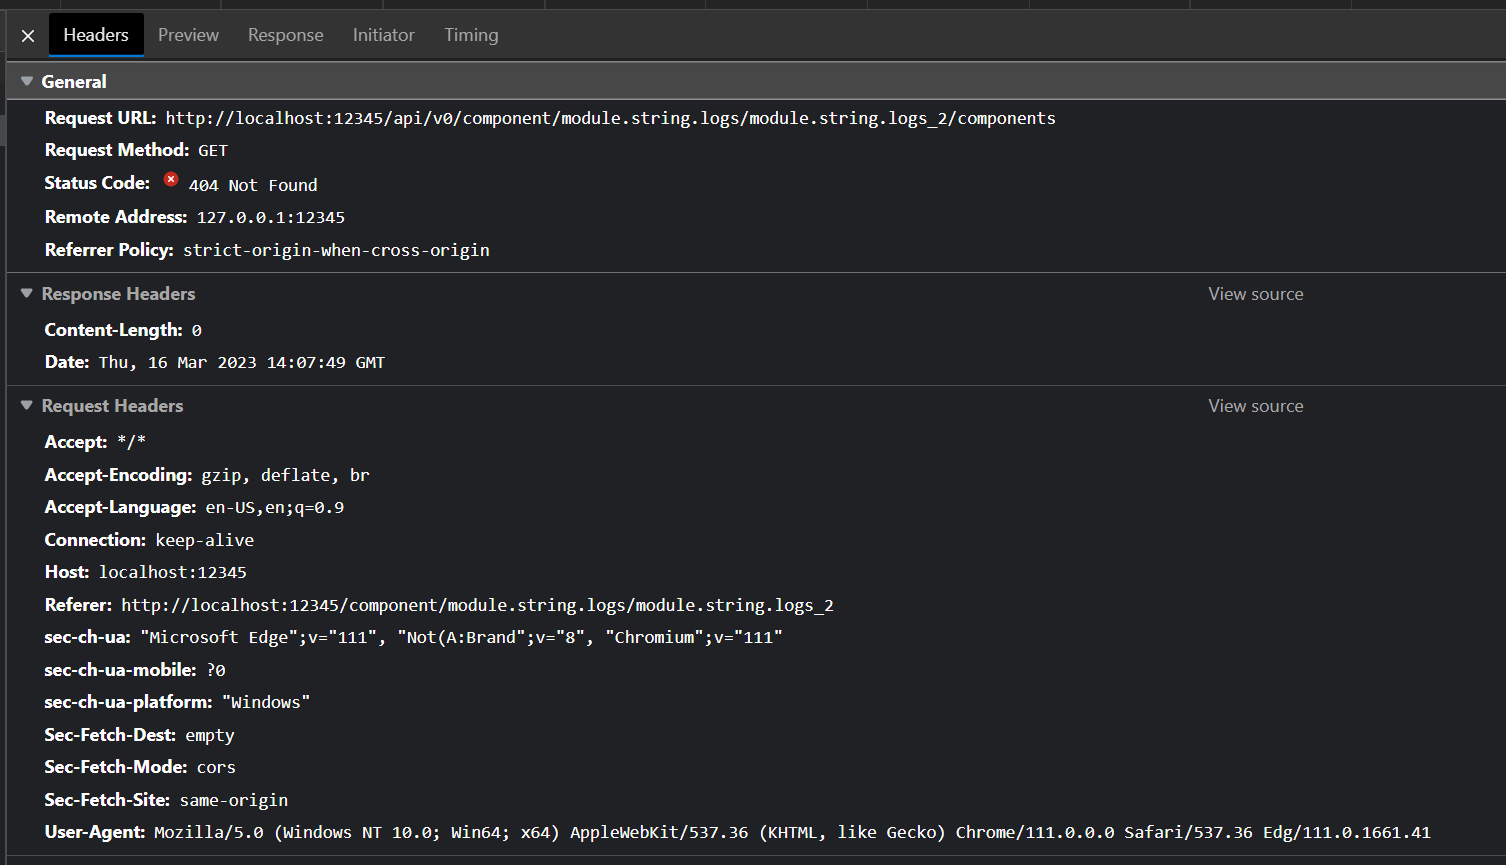Open the Initiator tab
This screenshot has width=1506, height=865.
[383, 35]
